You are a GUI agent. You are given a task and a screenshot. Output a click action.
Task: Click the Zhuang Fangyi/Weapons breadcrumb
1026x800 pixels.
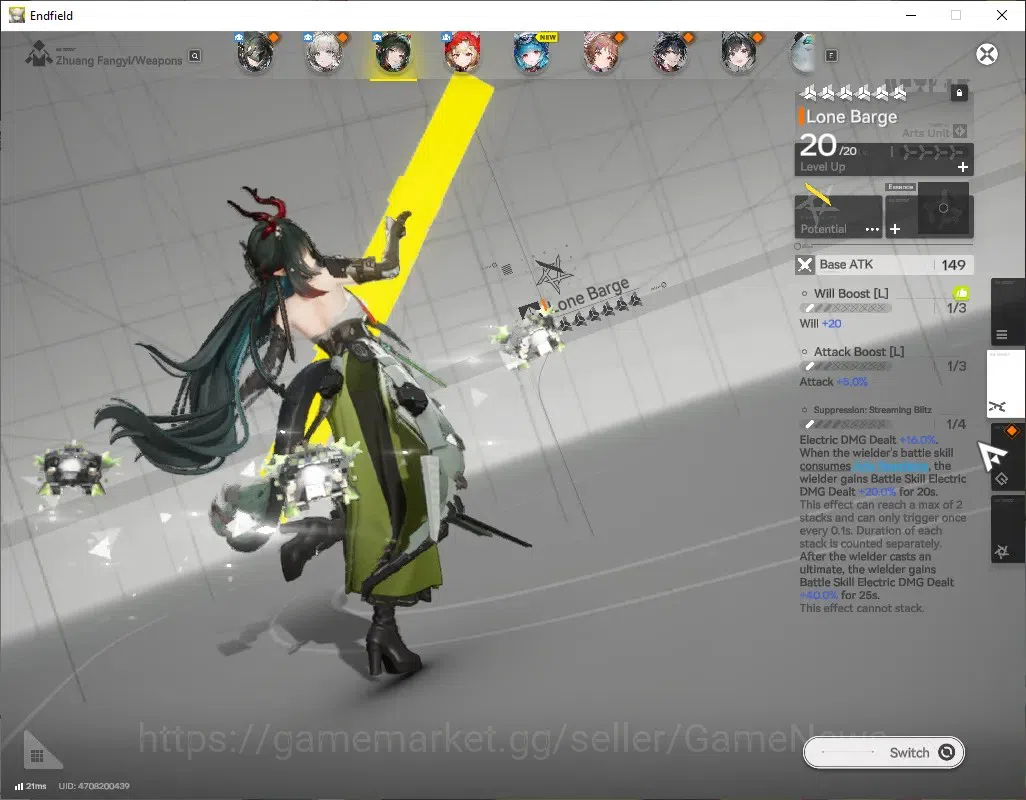[x=118, y=60]
